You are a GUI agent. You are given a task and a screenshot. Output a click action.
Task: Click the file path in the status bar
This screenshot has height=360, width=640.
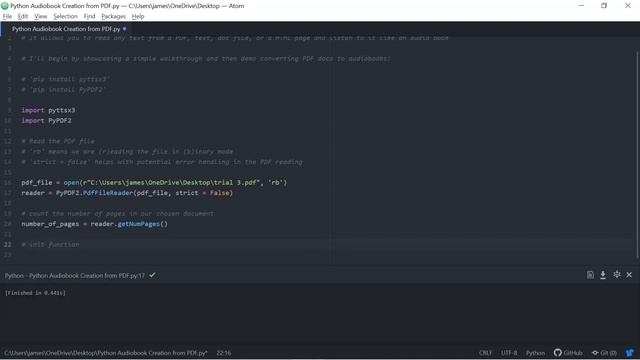coord(106,353)
